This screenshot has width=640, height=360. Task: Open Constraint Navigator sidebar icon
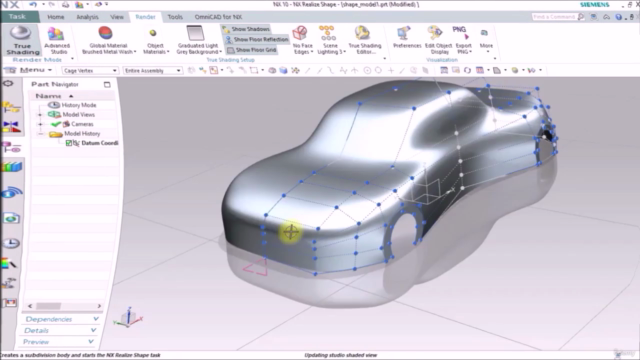point(11,127)
